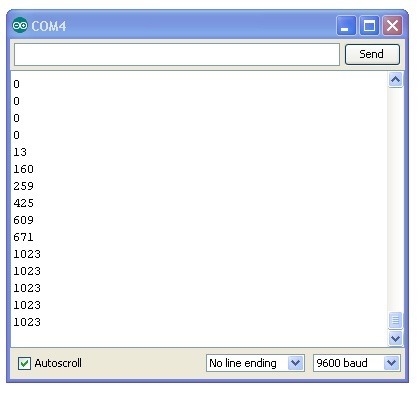Open the 9600 baud dropdown

tap(356, 363)
